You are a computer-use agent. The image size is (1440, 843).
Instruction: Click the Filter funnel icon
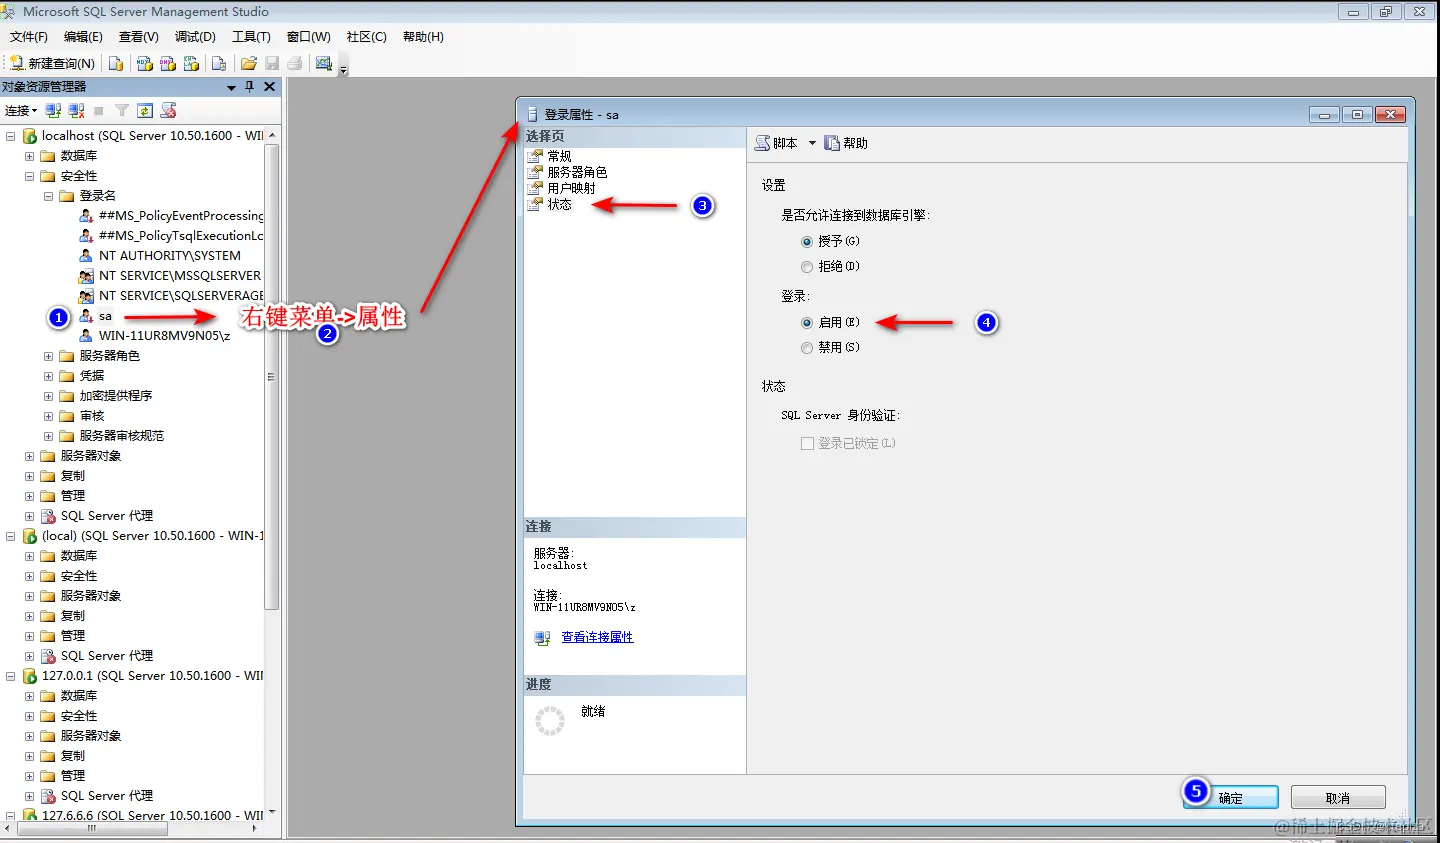click(121, 110)
